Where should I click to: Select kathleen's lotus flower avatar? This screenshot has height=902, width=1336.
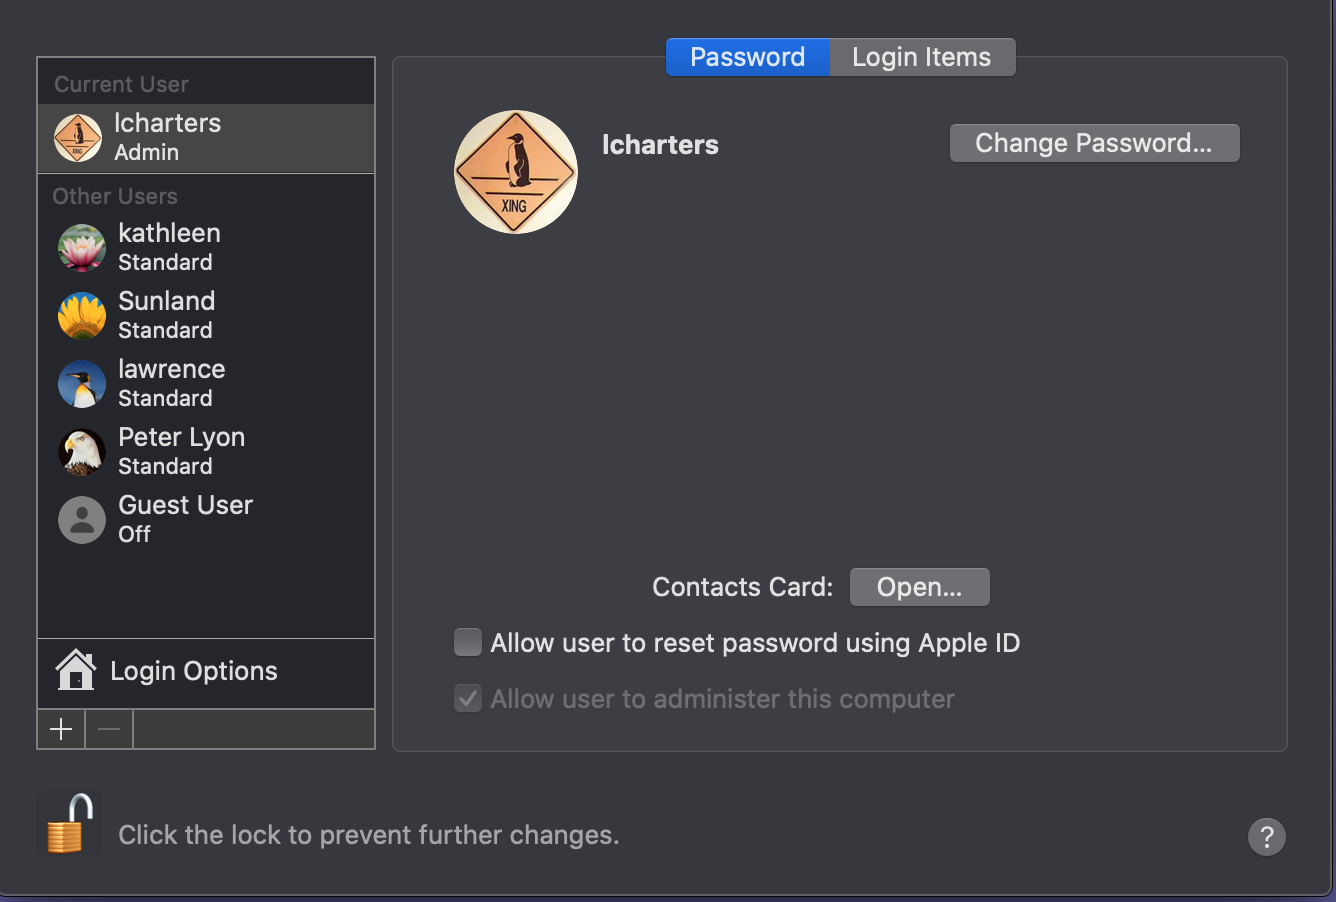point(82,248)
